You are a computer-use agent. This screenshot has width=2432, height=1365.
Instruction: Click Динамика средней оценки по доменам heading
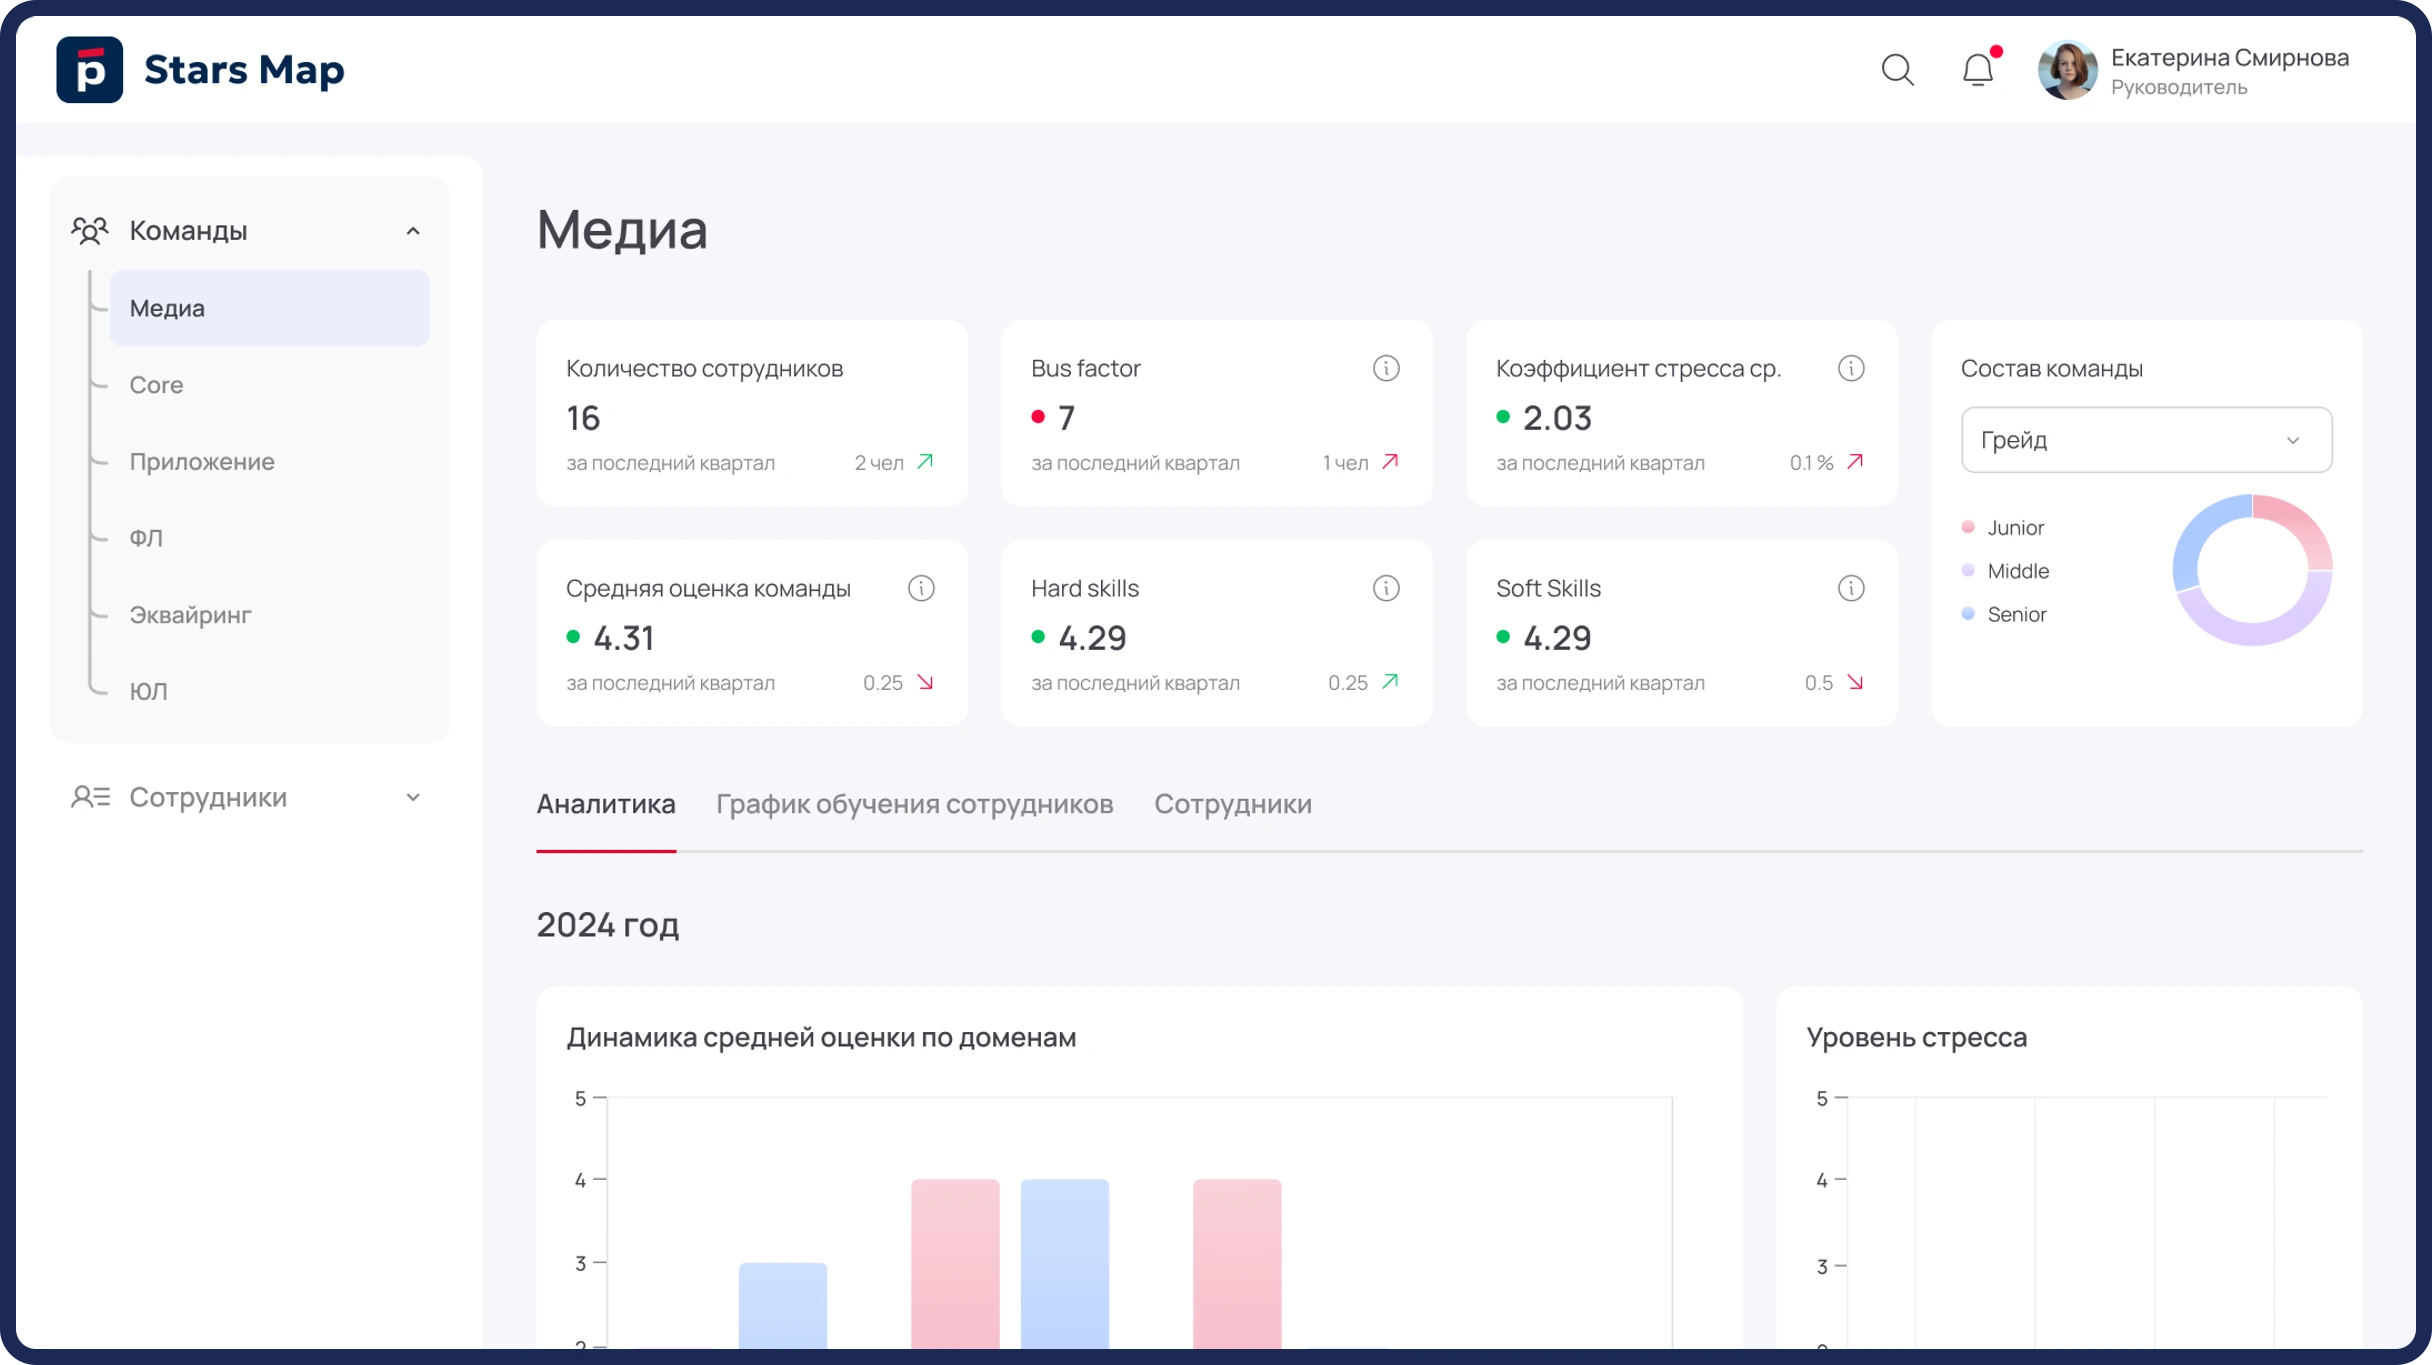[821, 1037]
